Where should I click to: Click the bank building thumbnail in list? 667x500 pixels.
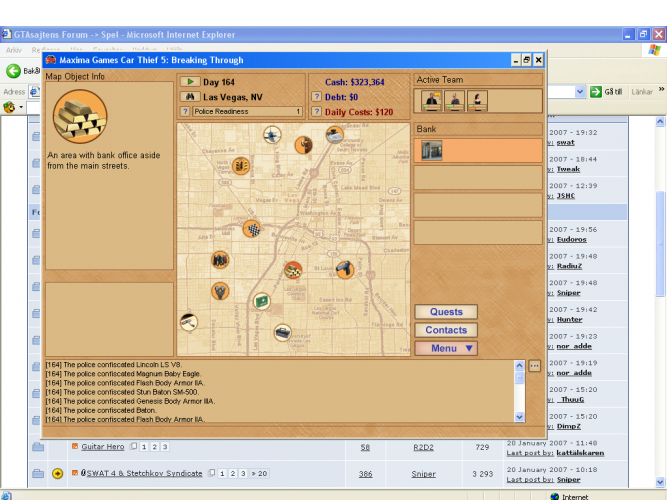[431, 150]
